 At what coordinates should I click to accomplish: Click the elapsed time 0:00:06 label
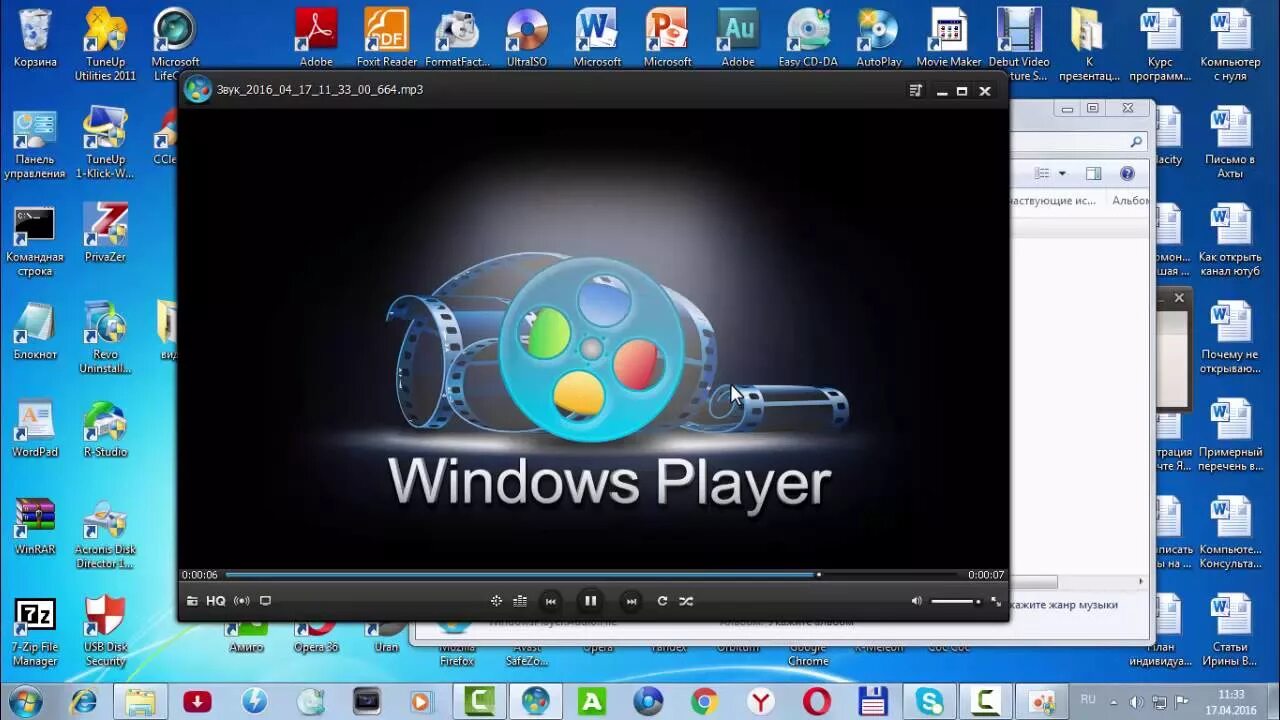199,575
